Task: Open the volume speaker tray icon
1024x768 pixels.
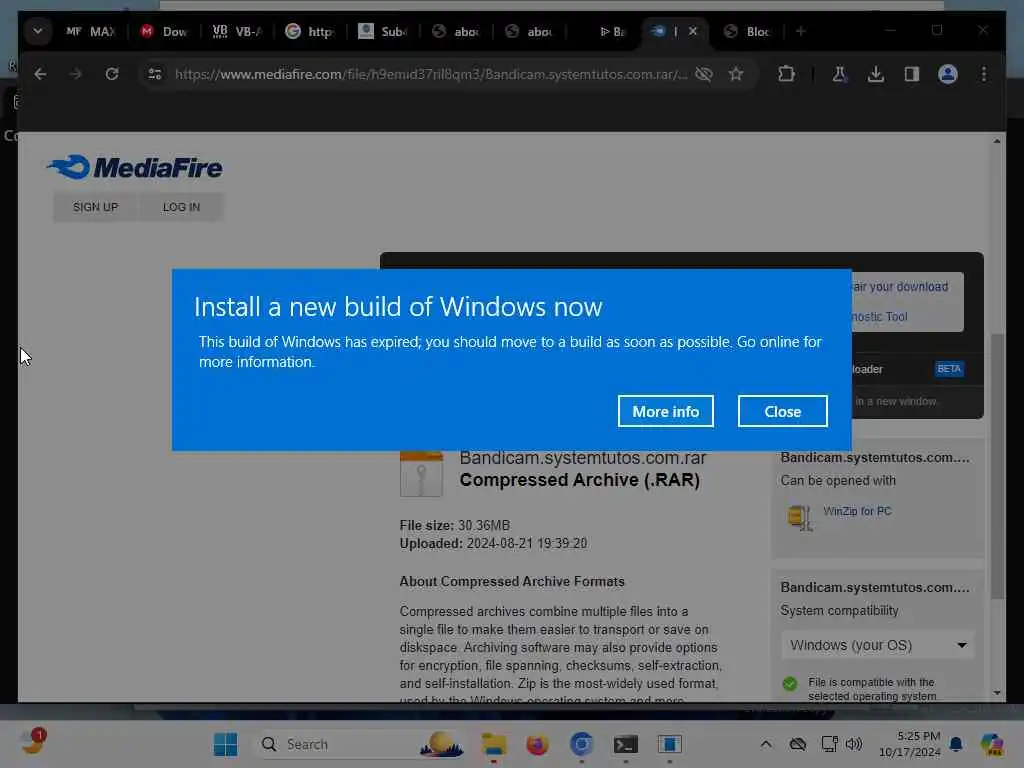Action: click(854, 744)
